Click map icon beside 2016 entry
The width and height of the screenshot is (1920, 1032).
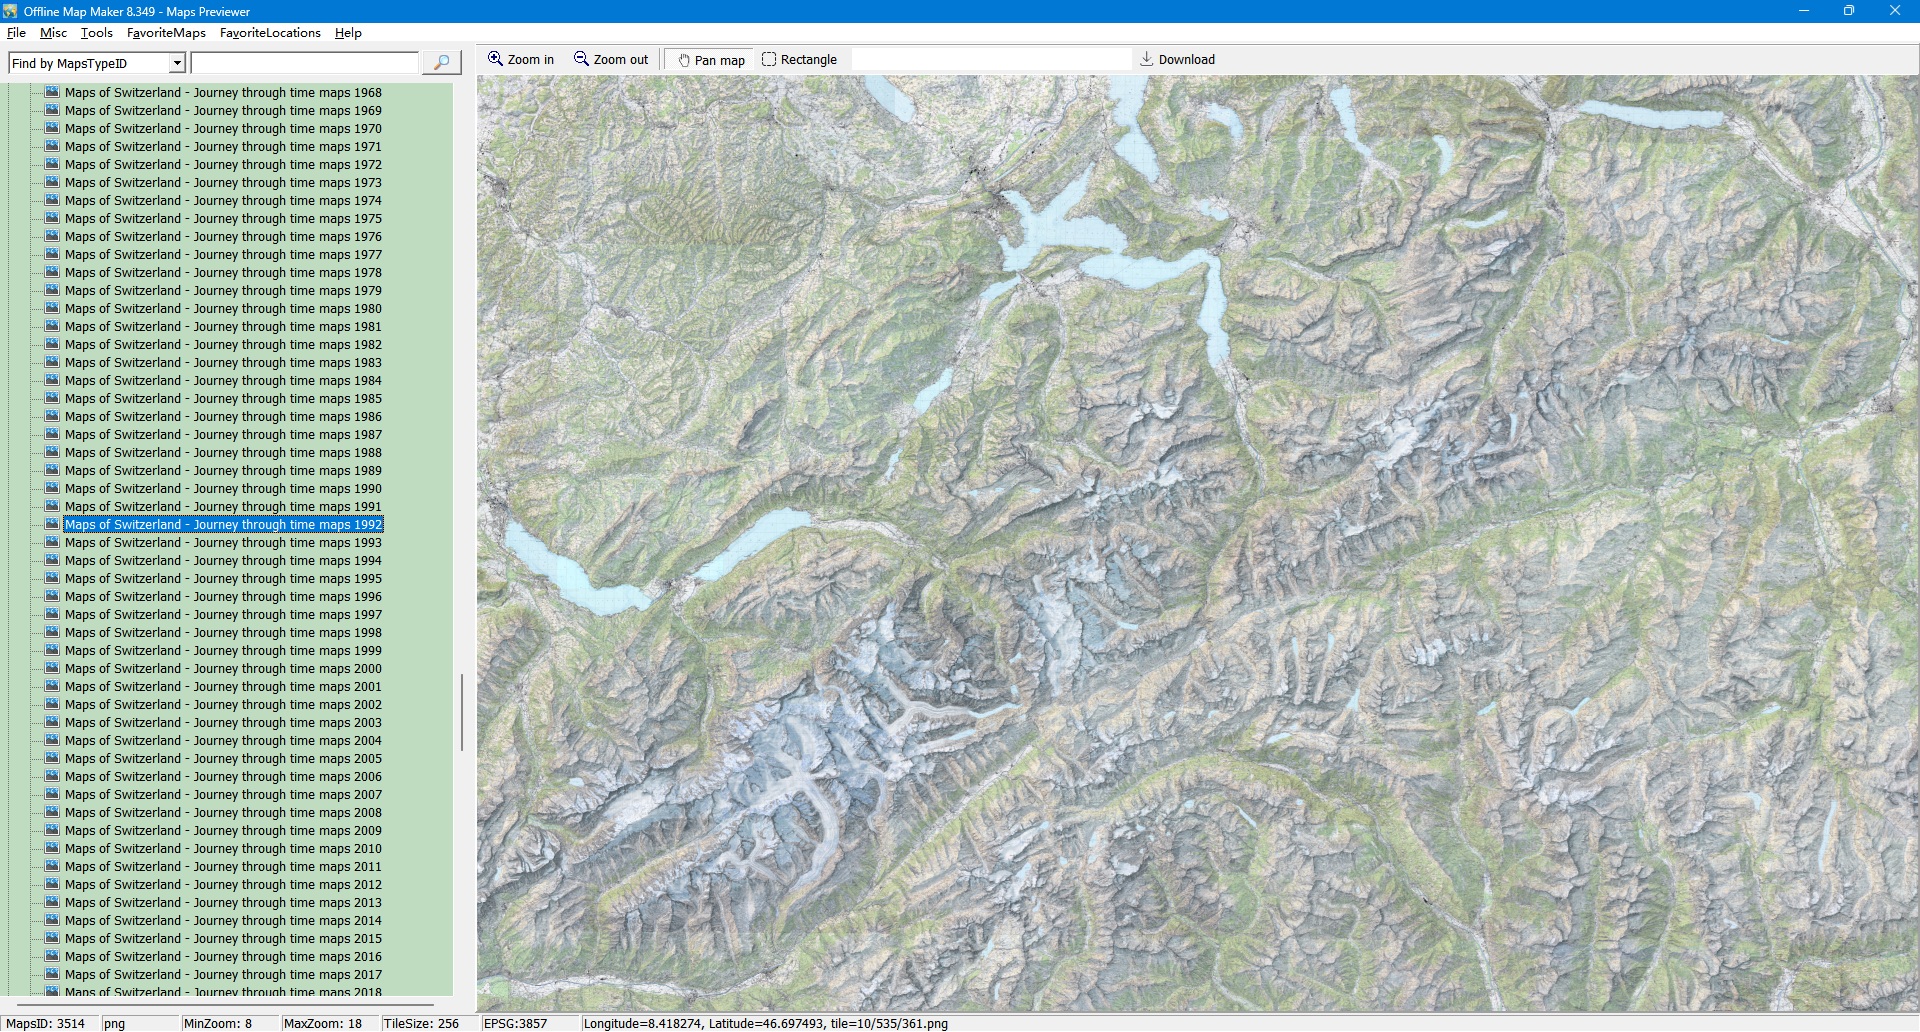(x=52, y=956)
